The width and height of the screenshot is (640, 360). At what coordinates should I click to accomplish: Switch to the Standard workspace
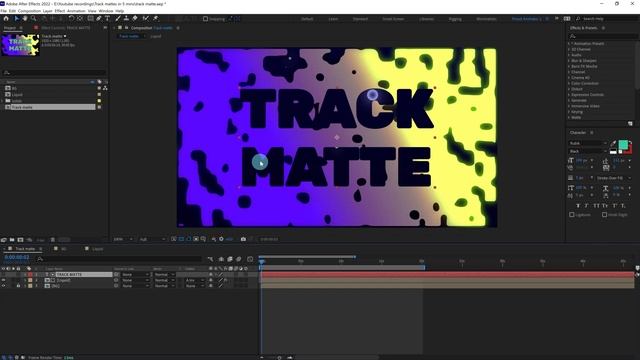click(360, 19)
